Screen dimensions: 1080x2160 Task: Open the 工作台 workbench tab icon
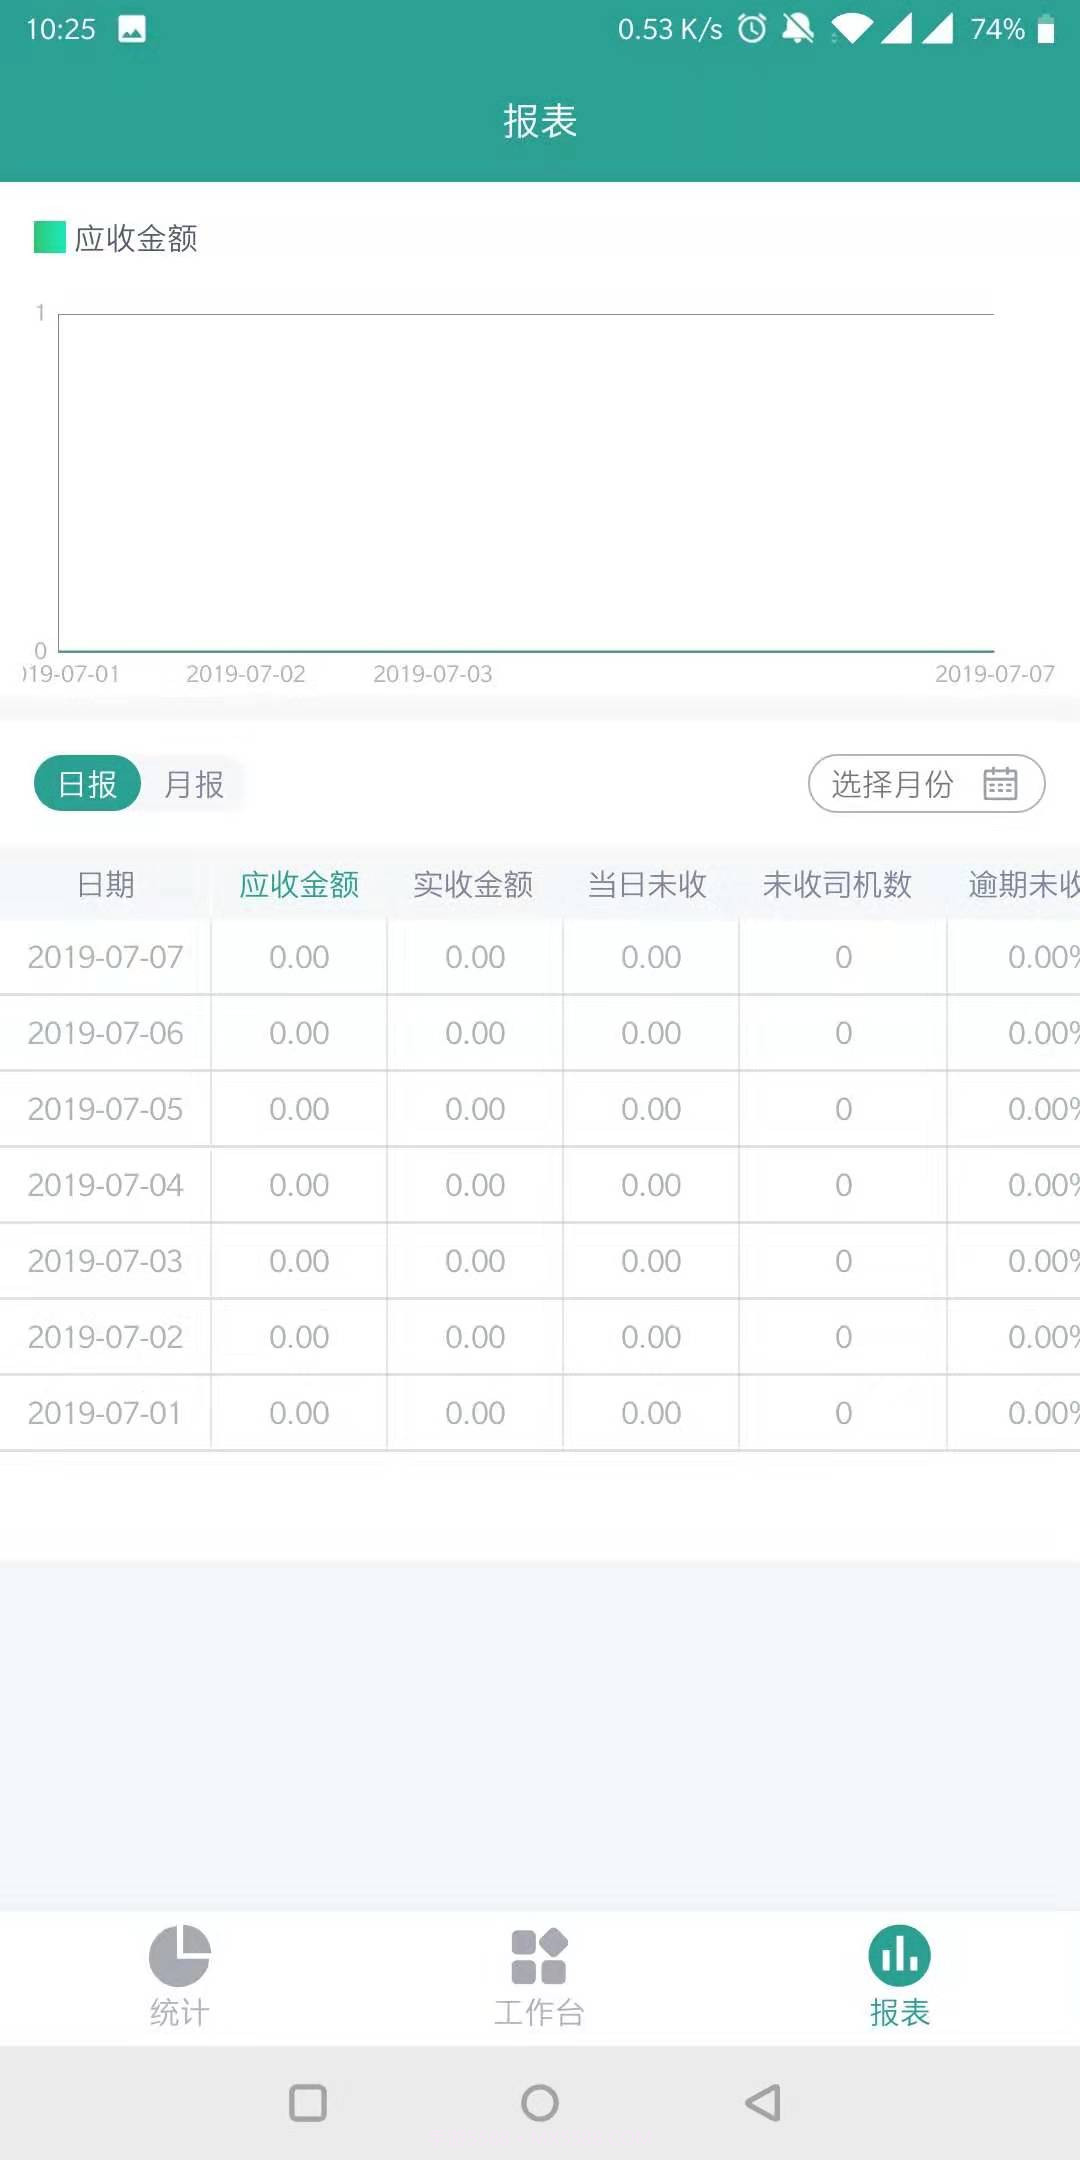click(x=539, y=1956)
